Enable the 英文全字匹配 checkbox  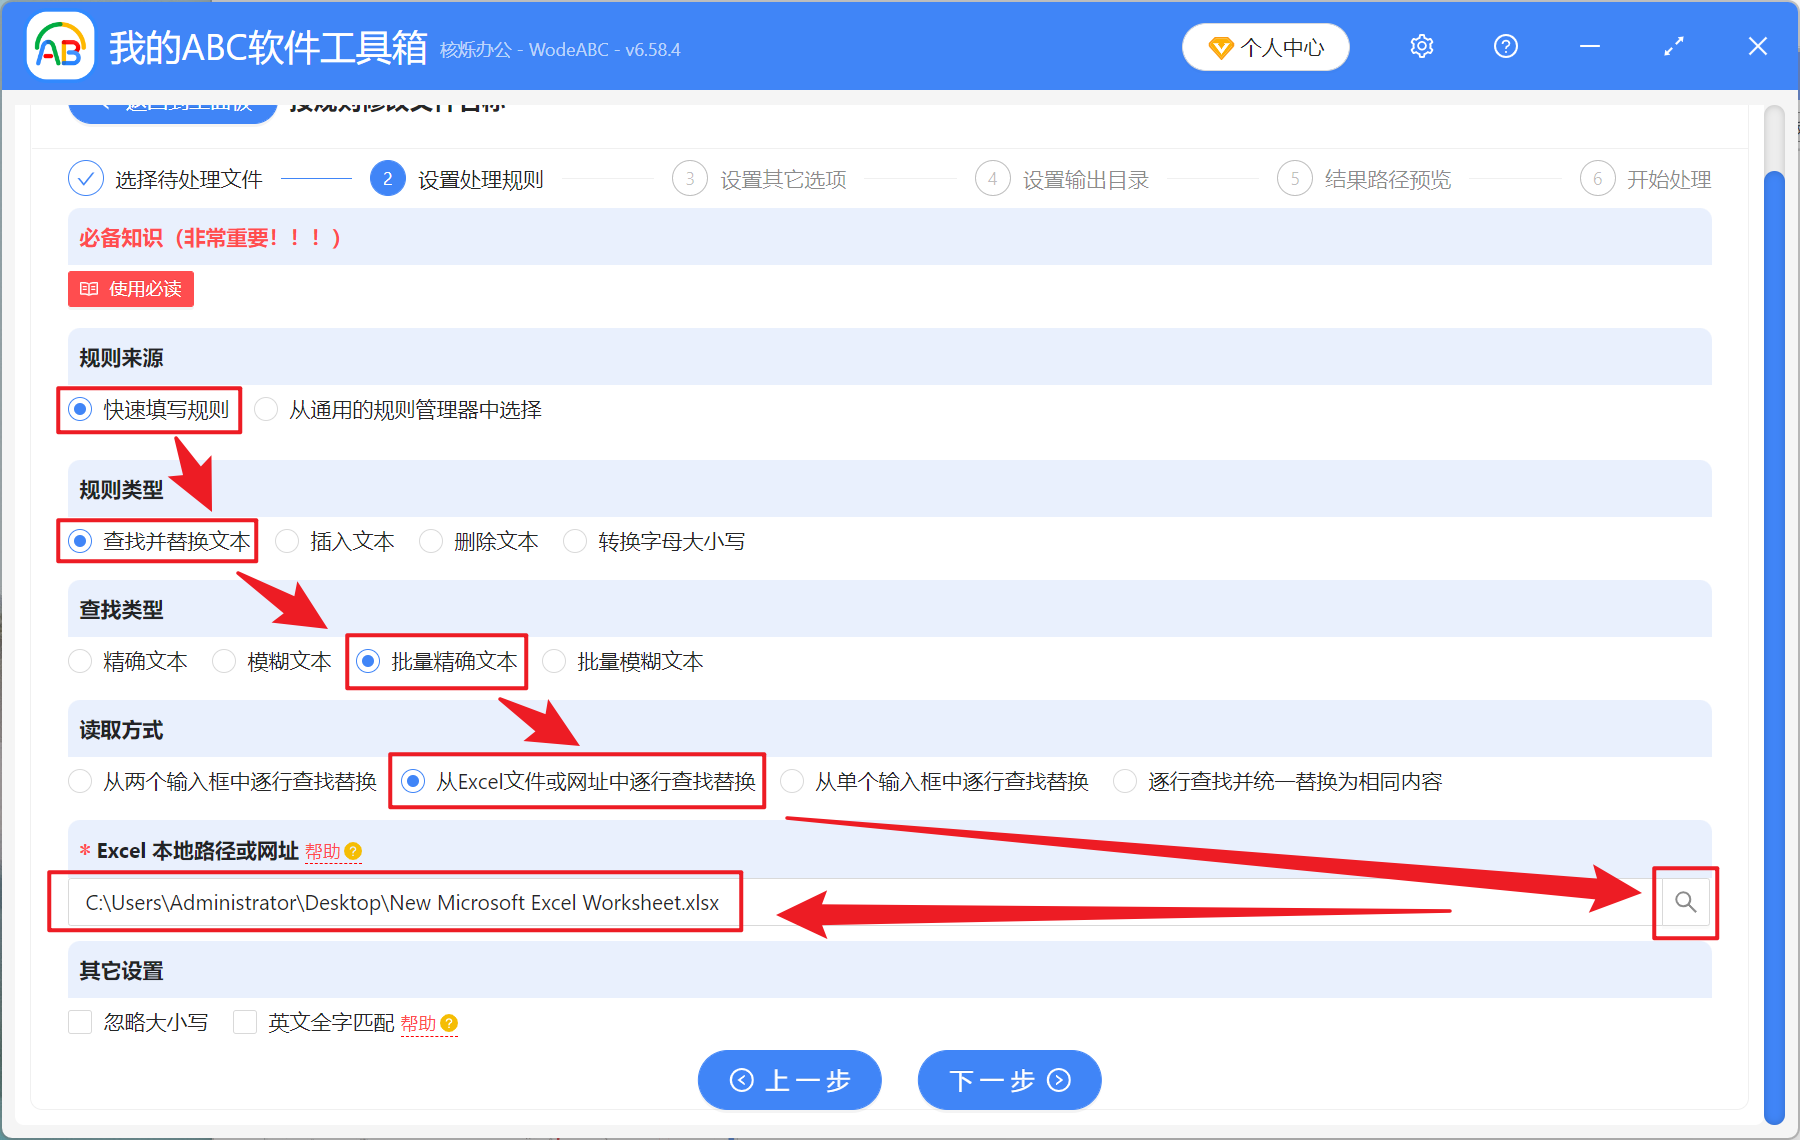[245, 1022]
